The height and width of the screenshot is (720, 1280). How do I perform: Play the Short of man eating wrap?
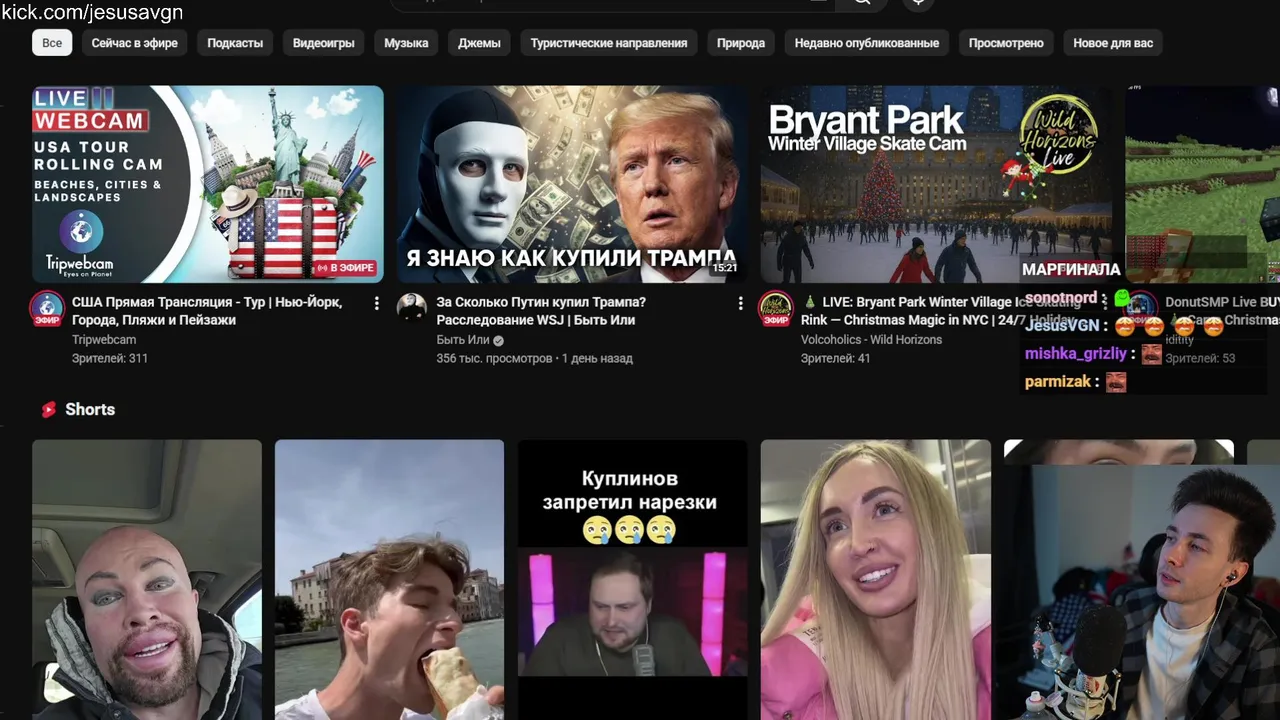tap(390, 580)
